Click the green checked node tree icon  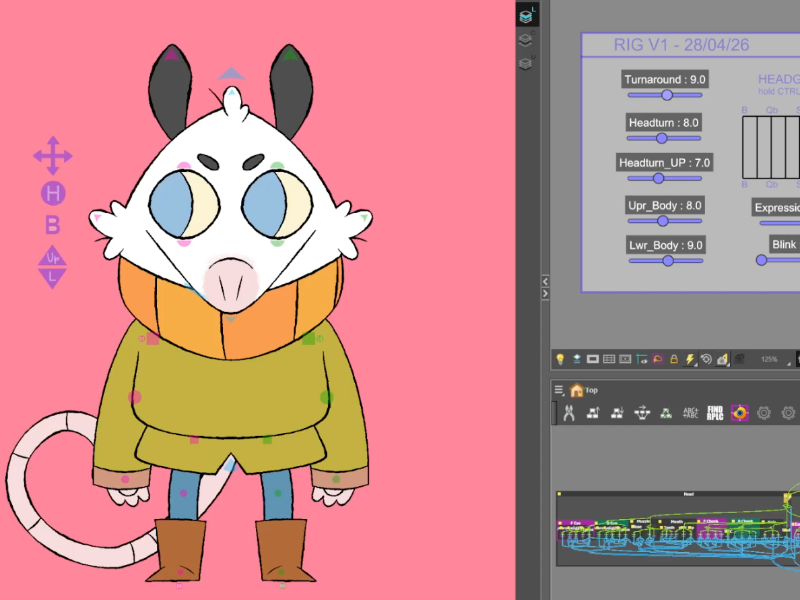pyautogui.click(x=666, y=413)
